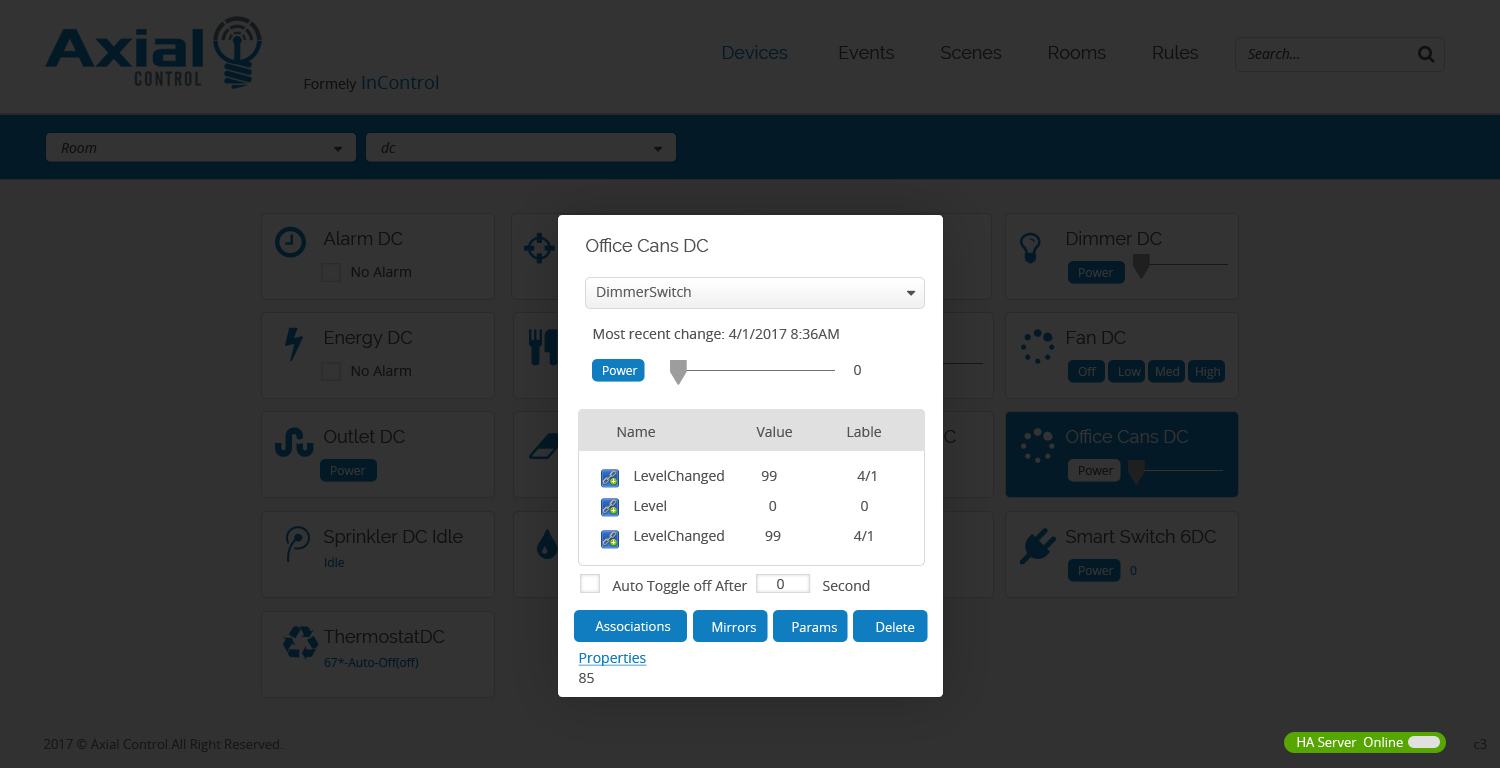Go to the Devices menu
The height and width of the screenshot is (768, 1500).
(755, 53)
